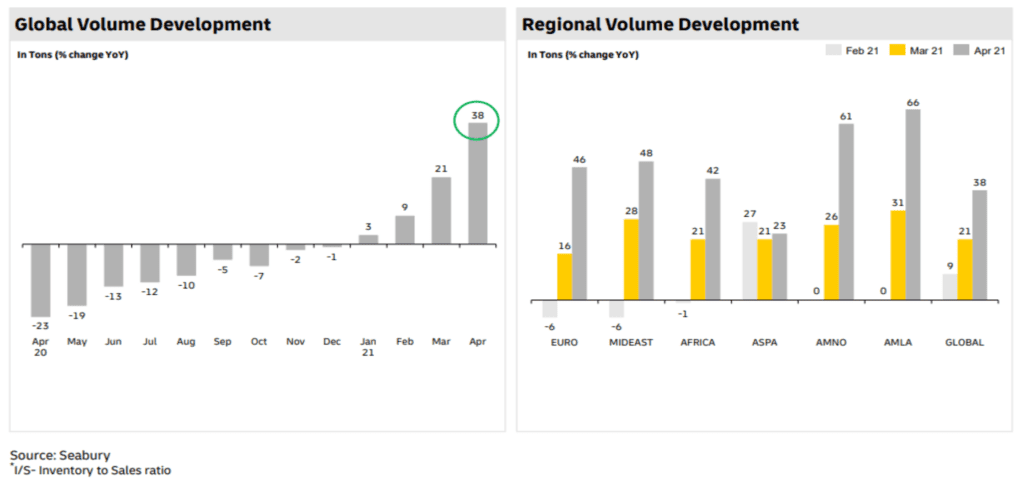
Task: Click the 'Aug' axis label
Action: pyautogui.click(x=186, y=342)
